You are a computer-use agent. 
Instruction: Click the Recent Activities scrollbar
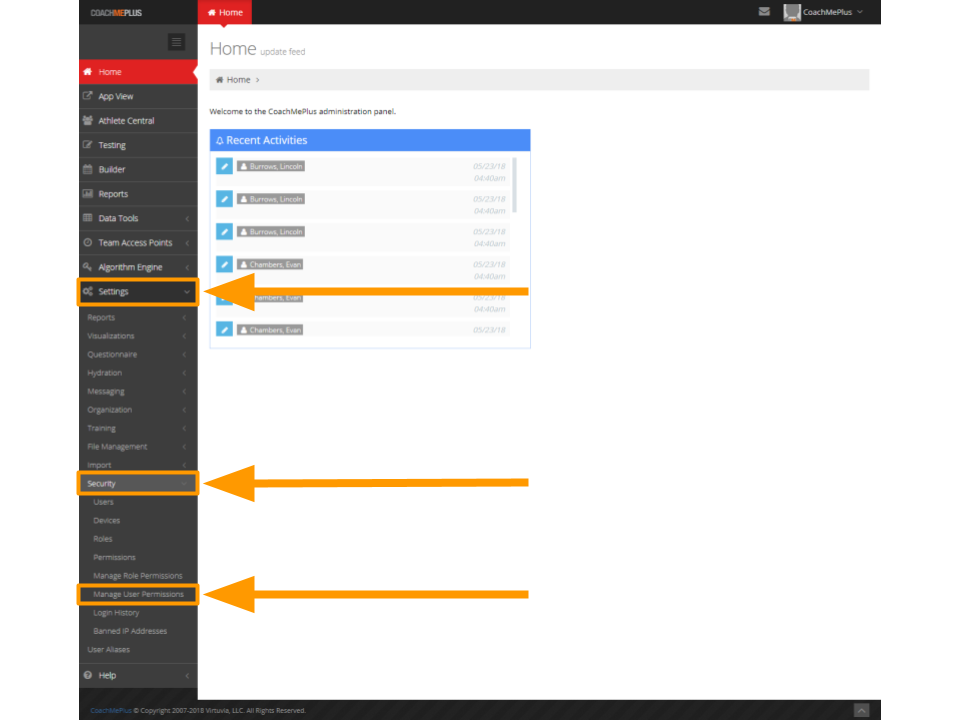(x=515, y=184)
